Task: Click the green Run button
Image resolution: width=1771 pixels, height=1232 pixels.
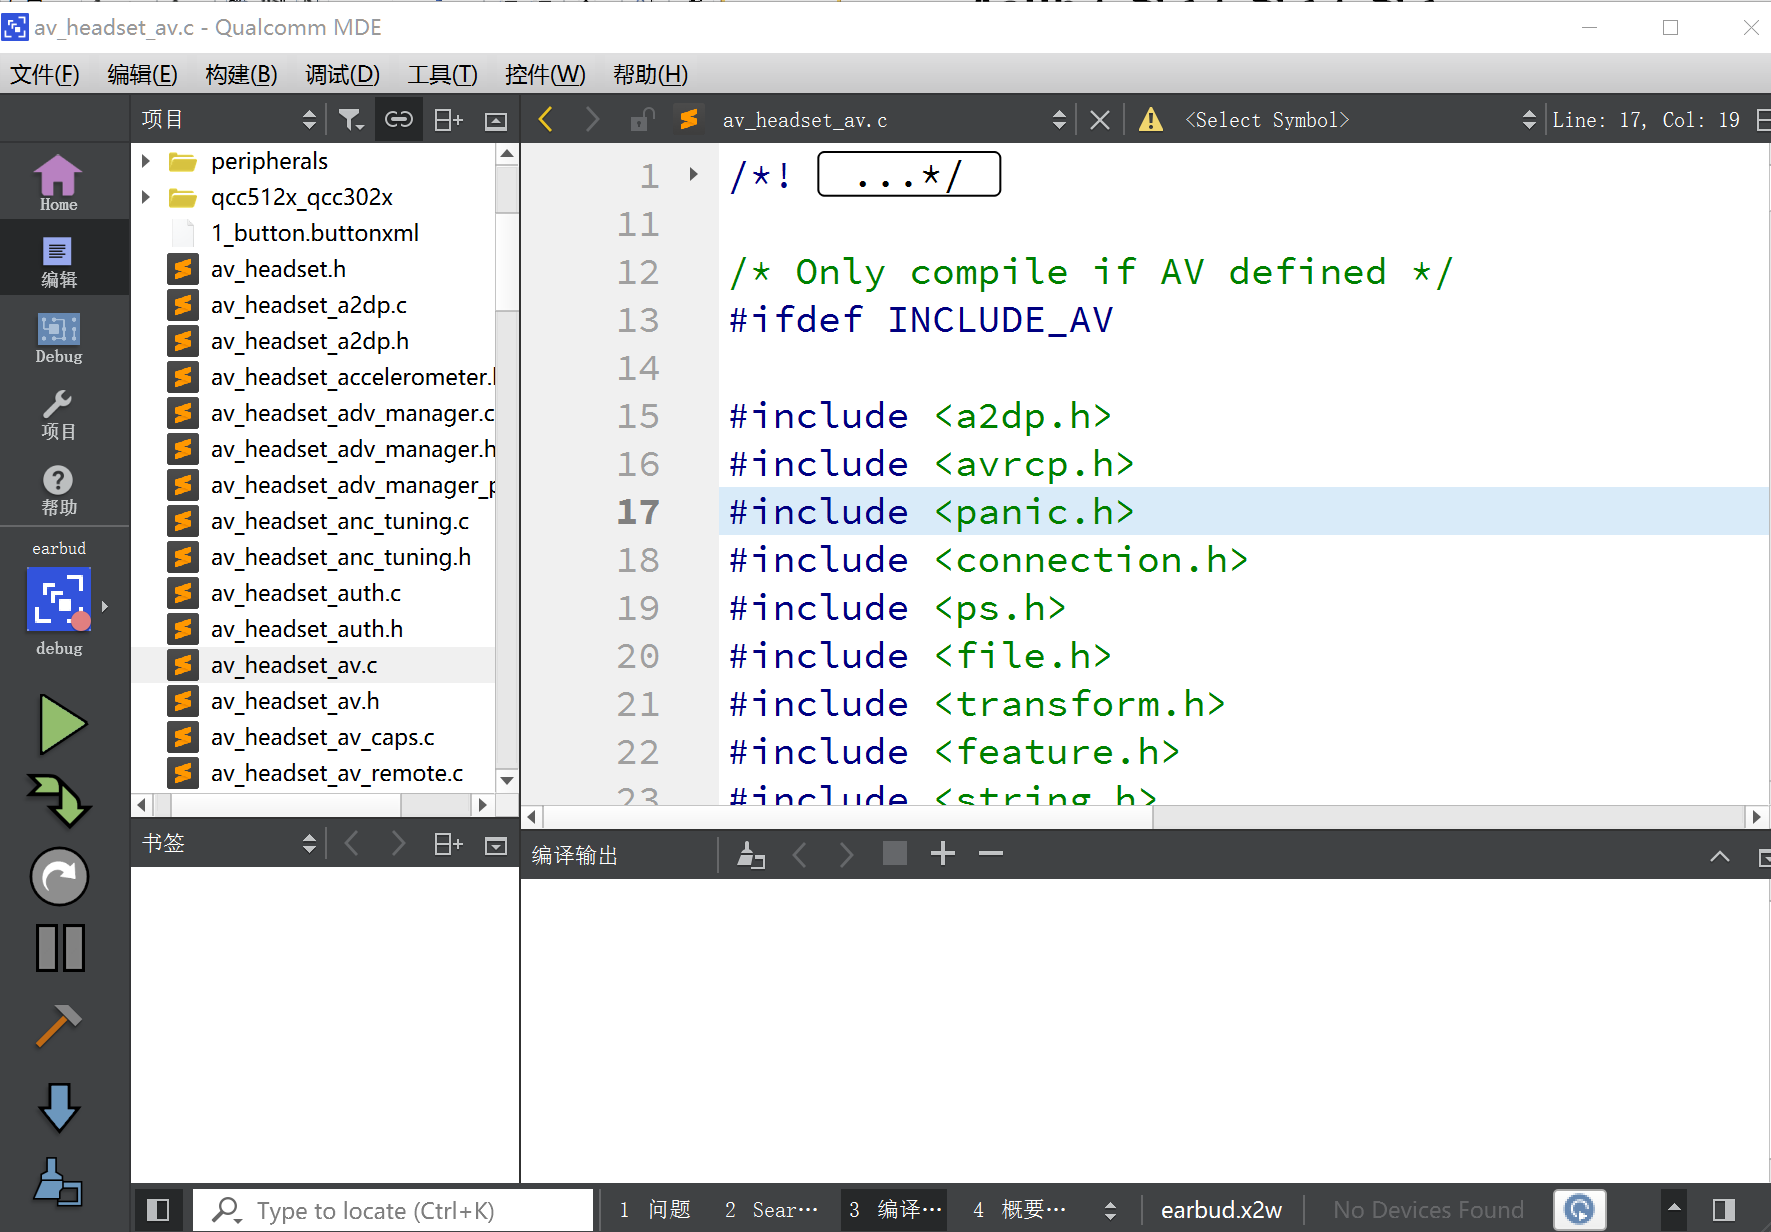Action: 62,724
